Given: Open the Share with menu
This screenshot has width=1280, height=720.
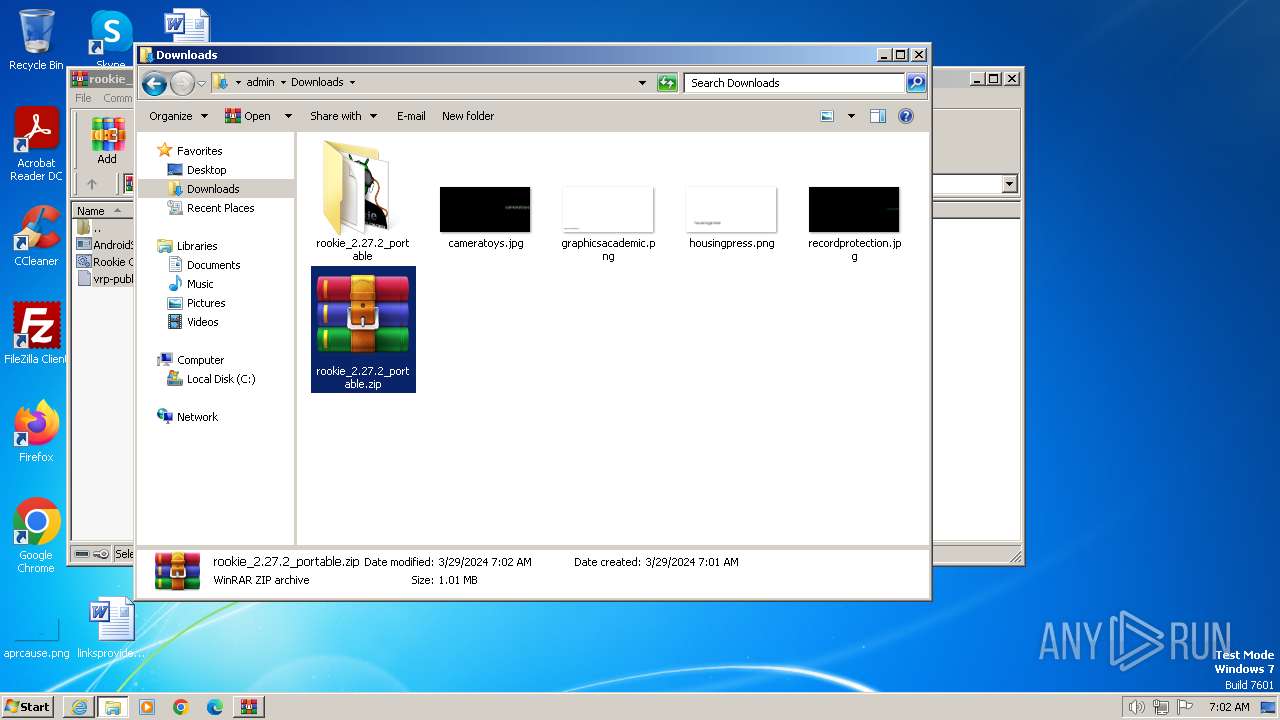Looking at the screenshot, I should pos(343,116).
